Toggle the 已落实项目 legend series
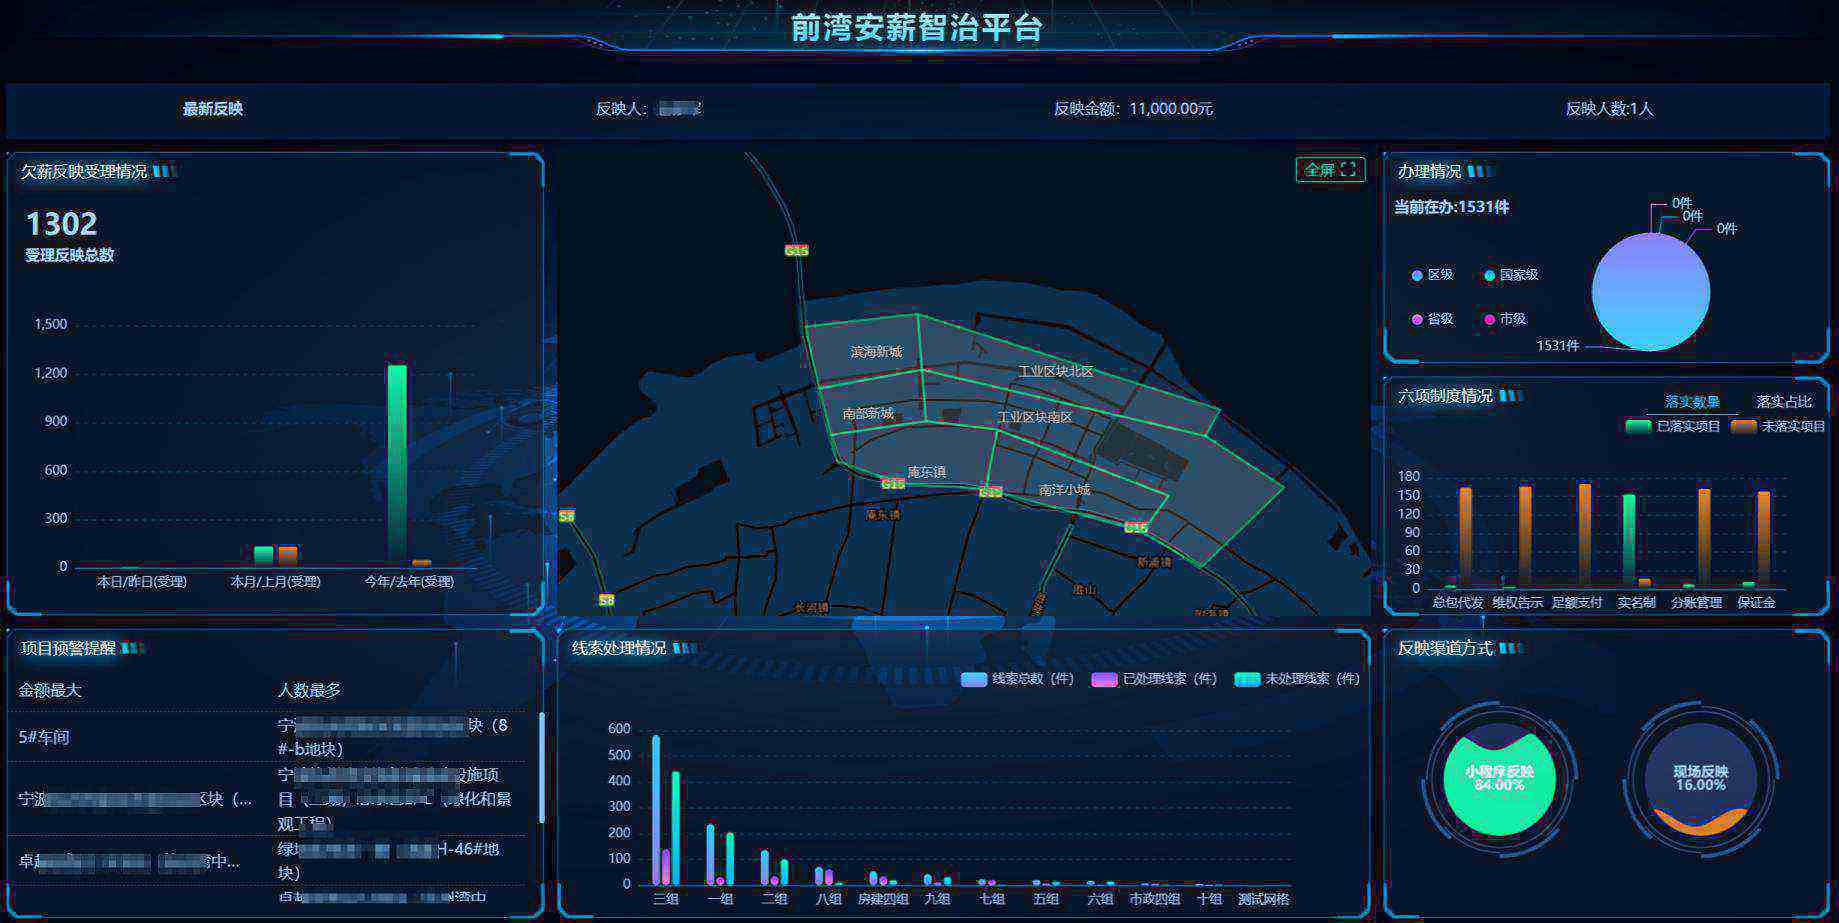1839x923 pixels. coord(1673,427)
